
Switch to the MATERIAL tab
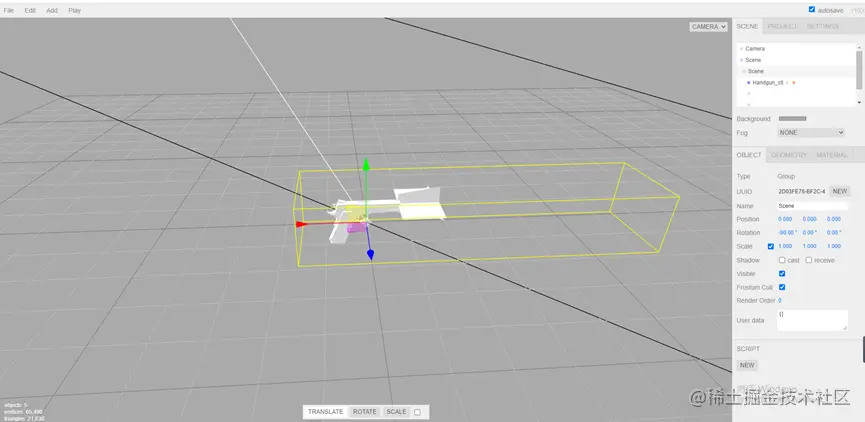(x=831, y=155)
